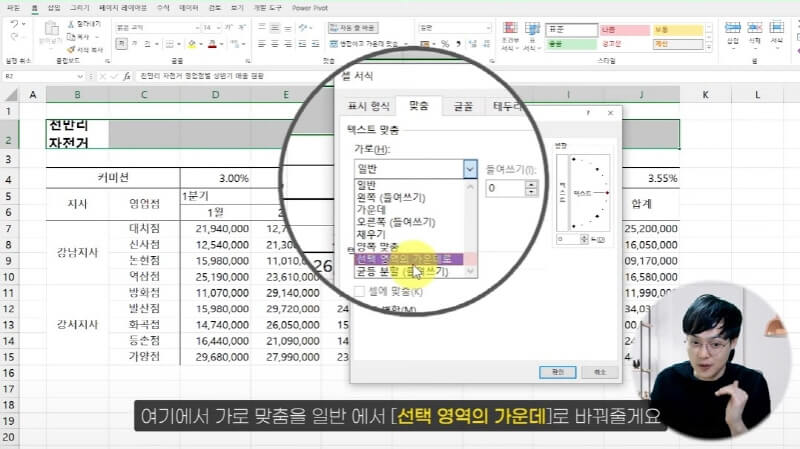Image resolution: width=800 pixels, height=449 pixels.
Task: Toggle Italic formatting in ribbon
Action: (135, 44)
